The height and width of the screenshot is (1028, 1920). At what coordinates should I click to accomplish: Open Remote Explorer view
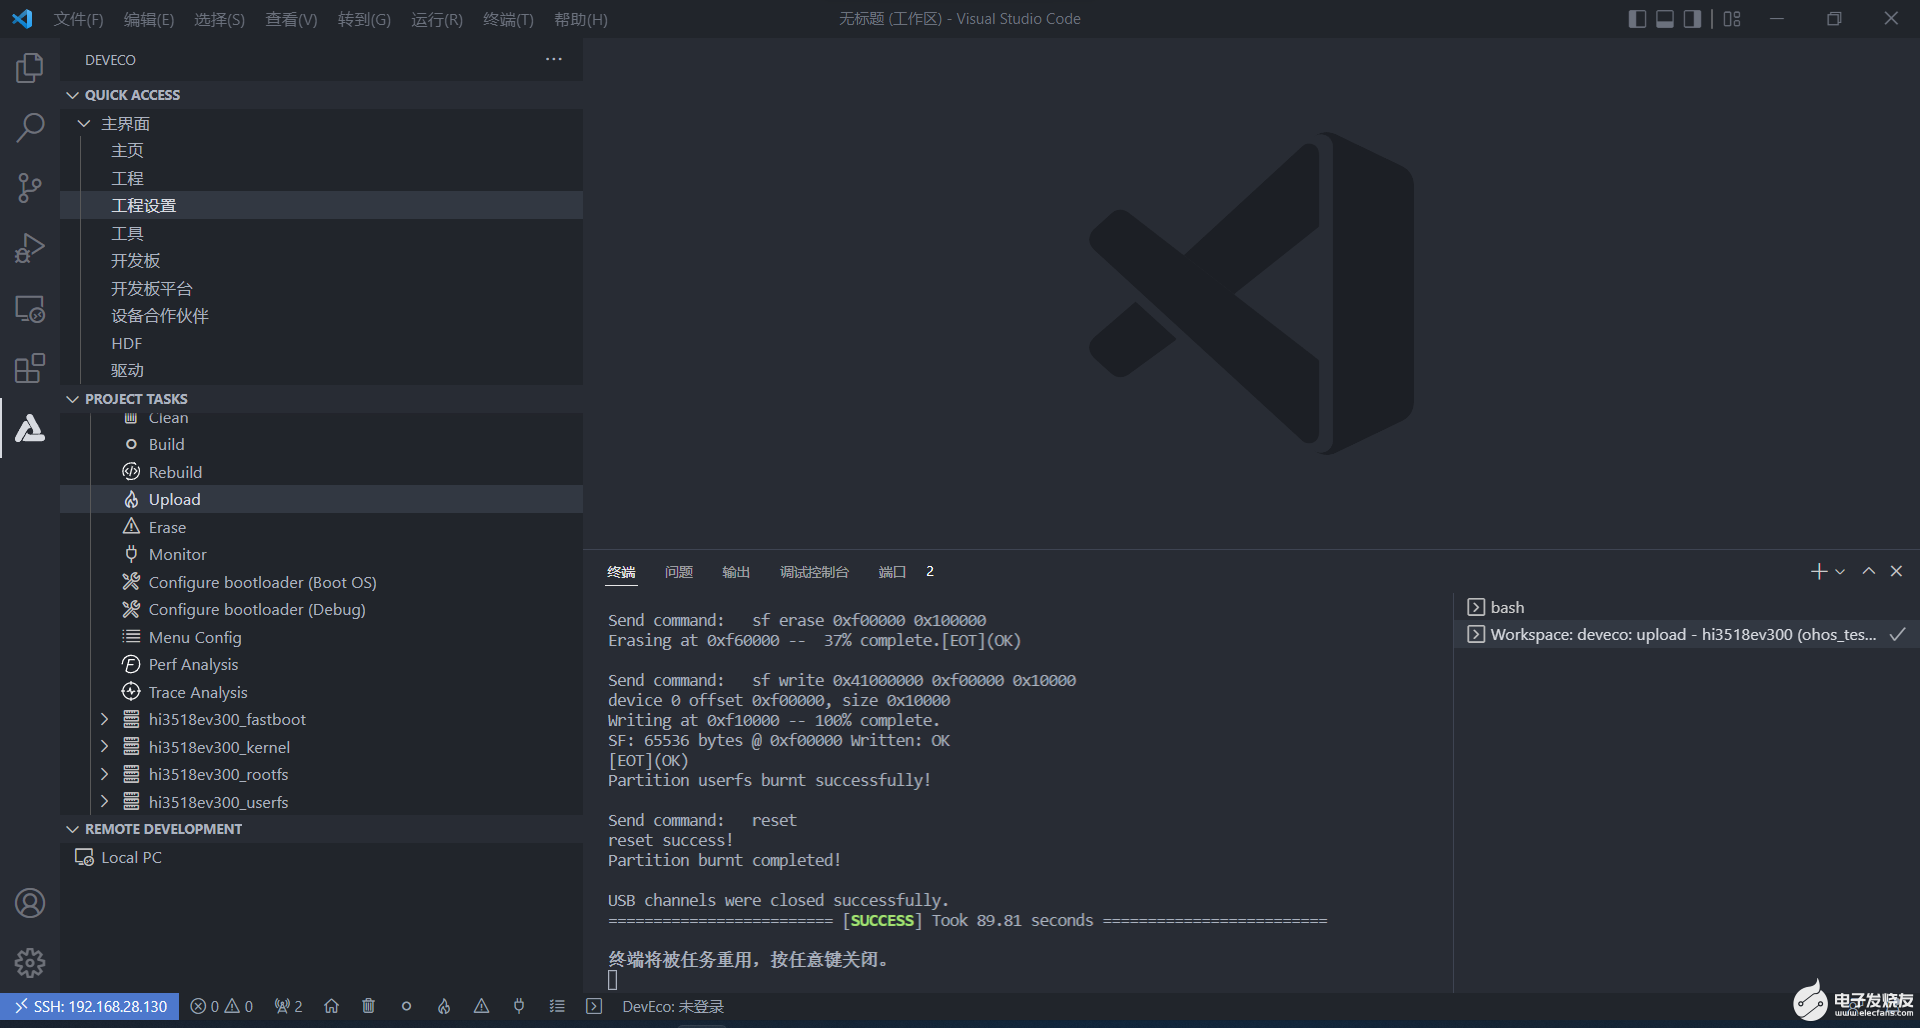(30, 308)
